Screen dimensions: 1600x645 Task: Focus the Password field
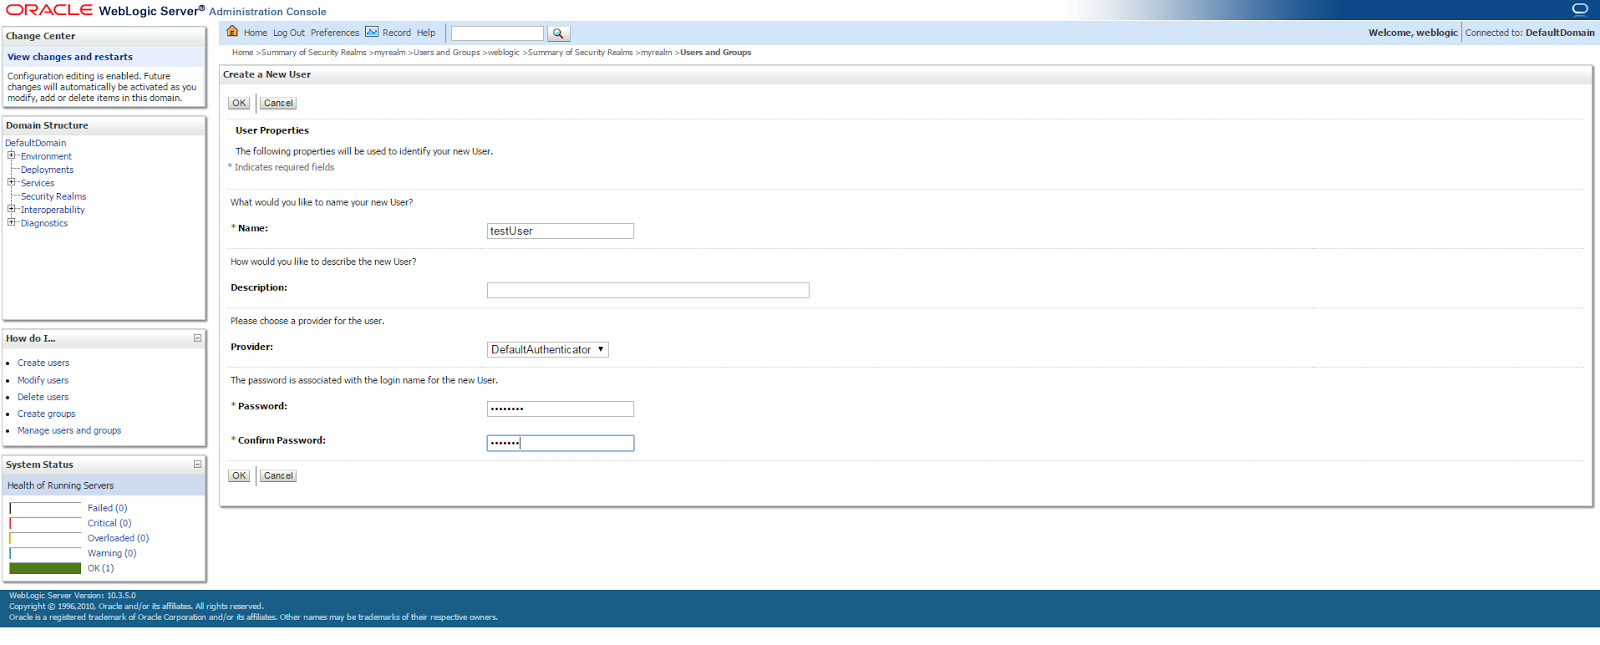point(560,409)
